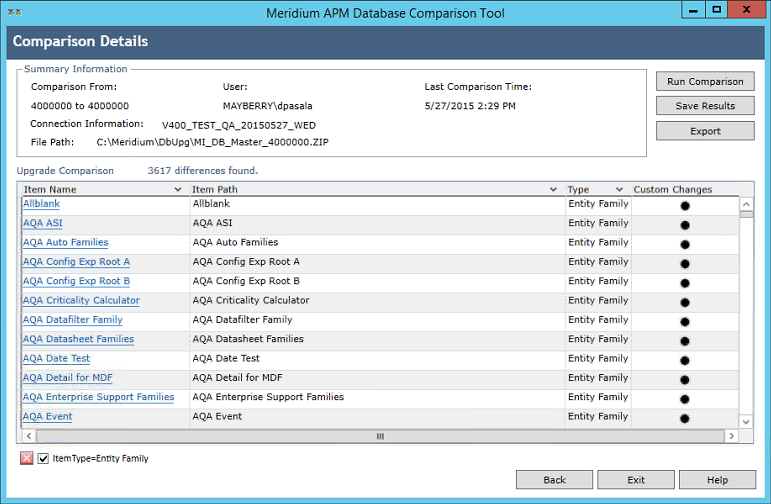Viewport: 771px width, 504px height.
Task: Open the AQA Event link
Action: (48, 416)
